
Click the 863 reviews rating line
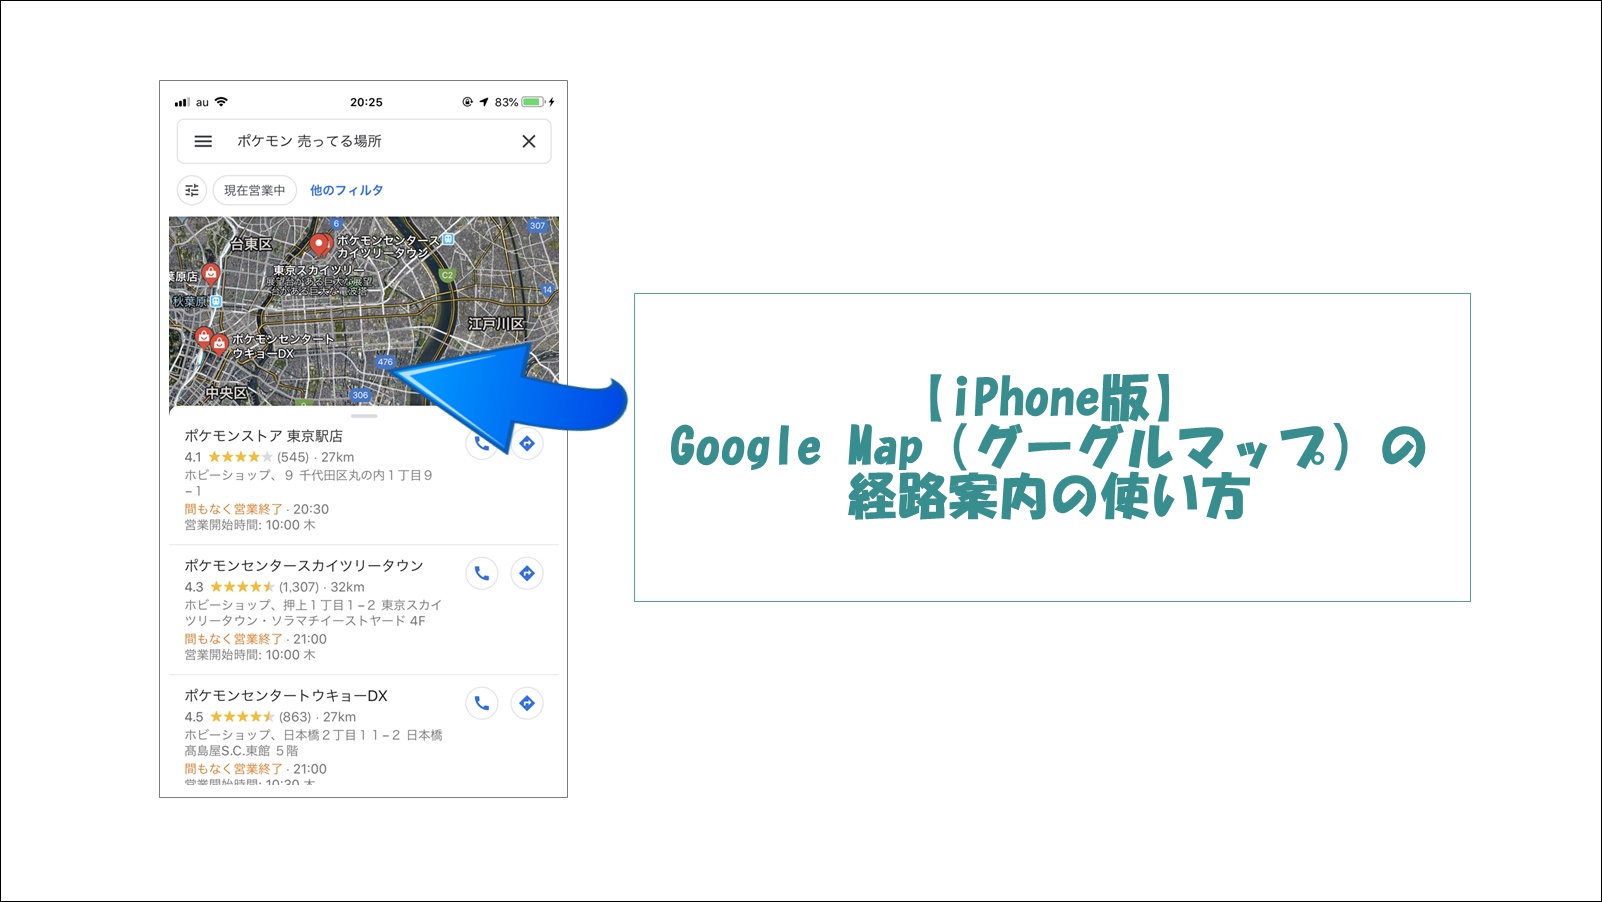[270, 717]
